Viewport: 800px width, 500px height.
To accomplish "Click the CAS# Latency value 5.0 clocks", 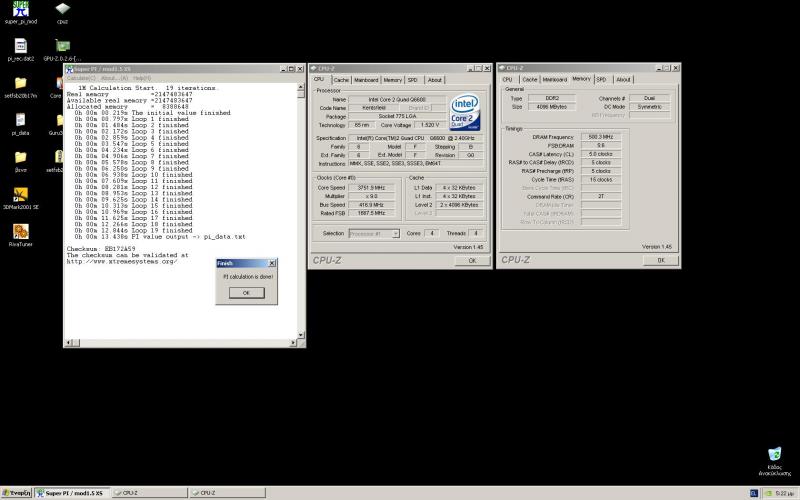I will [x=601, y=154].
